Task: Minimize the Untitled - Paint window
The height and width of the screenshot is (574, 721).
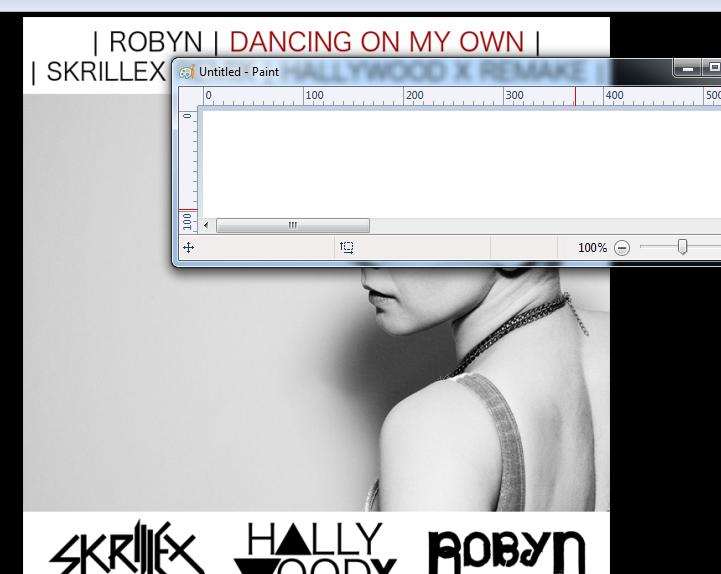Action: tap(687, 68)
